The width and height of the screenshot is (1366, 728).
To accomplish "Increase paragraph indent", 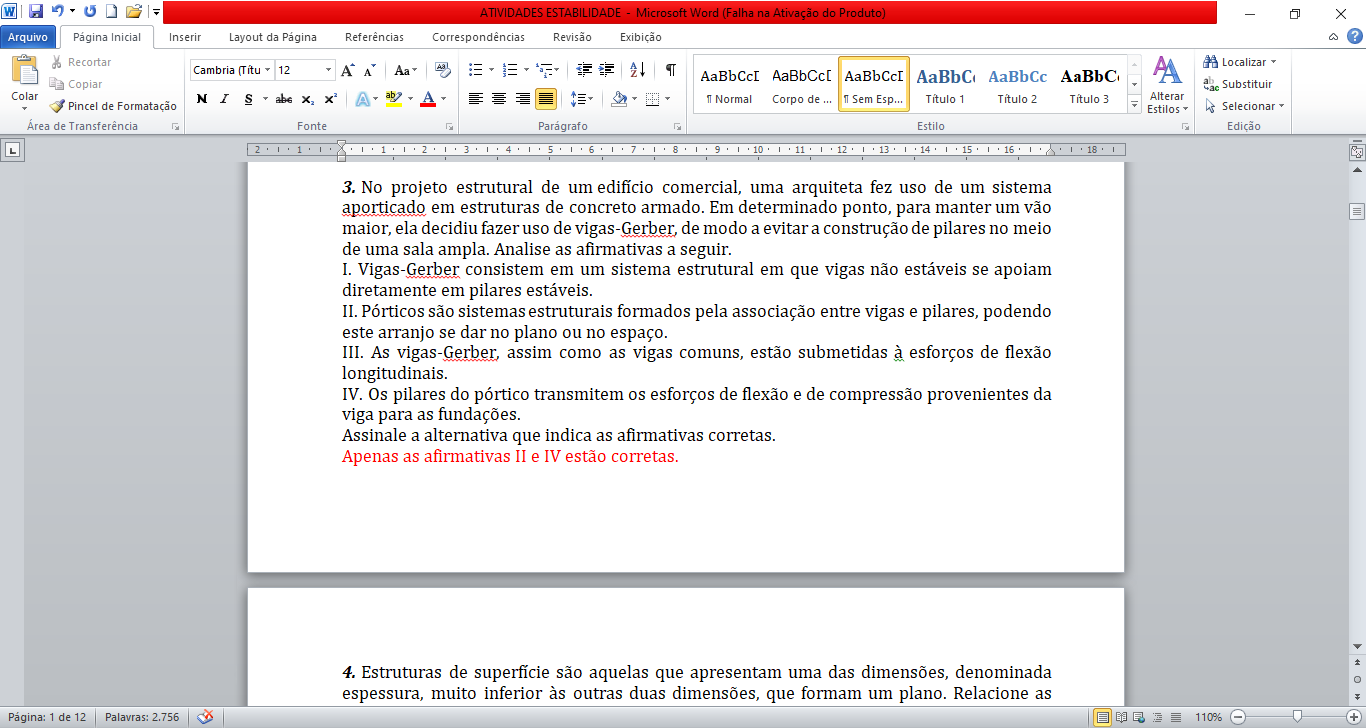I will click(606, 70).
